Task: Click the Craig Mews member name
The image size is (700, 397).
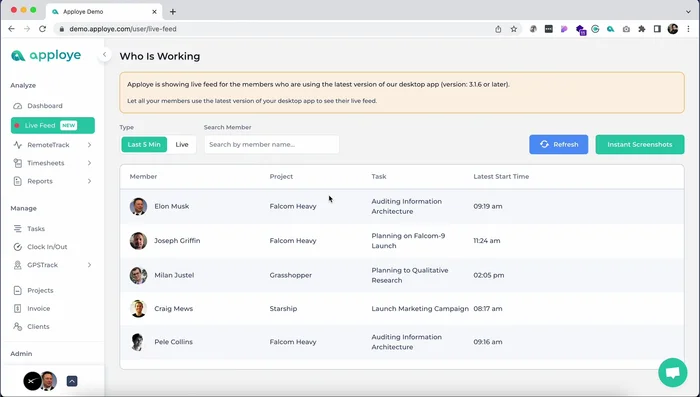Action: click(174, 309)
